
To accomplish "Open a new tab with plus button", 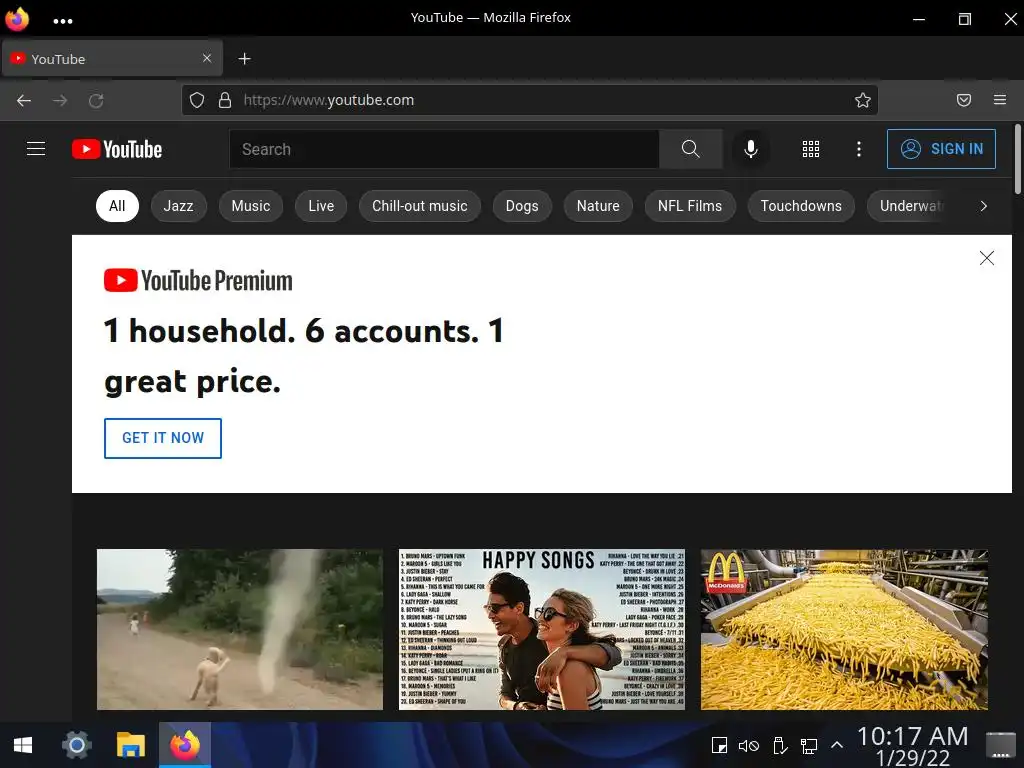I will click(x=244, y=59).
